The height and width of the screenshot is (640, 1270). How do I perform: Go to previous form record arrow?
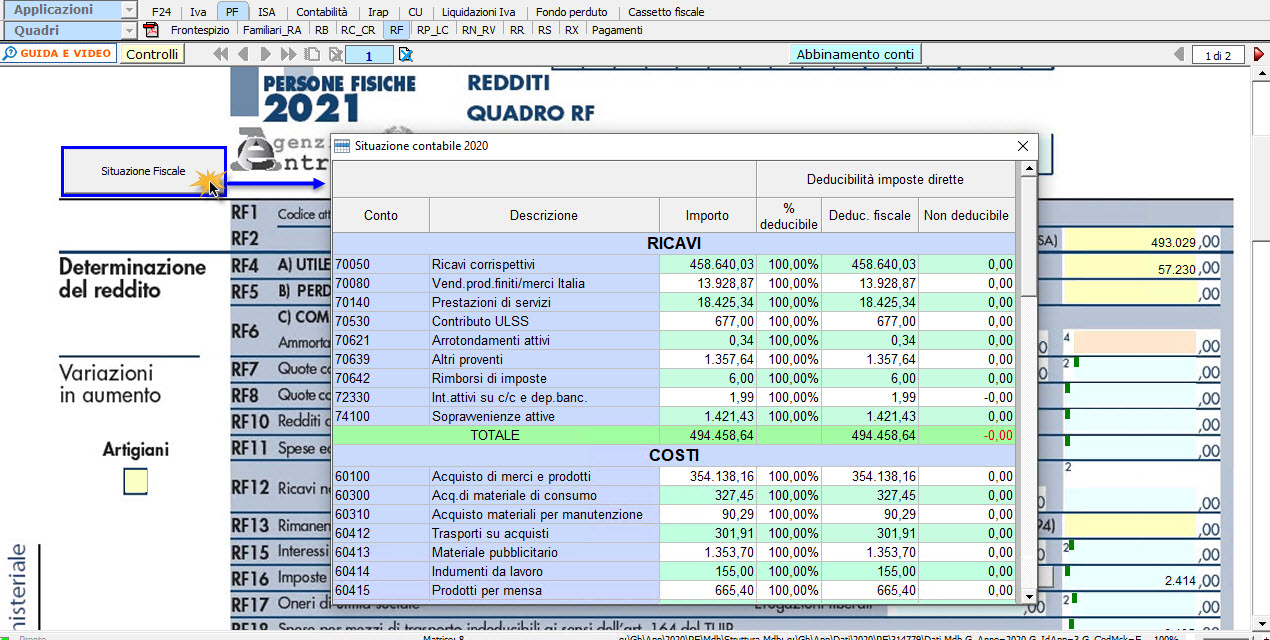pos(242,54)
